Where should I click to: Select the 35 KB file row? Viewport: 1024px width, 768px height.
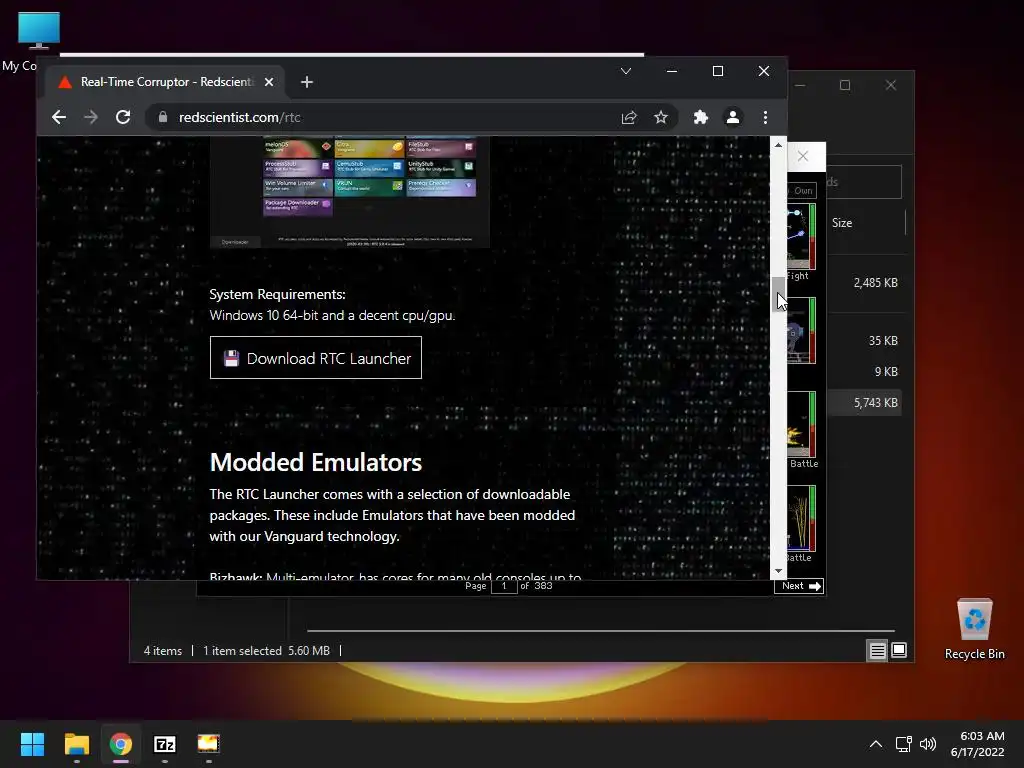coord(863,341)
